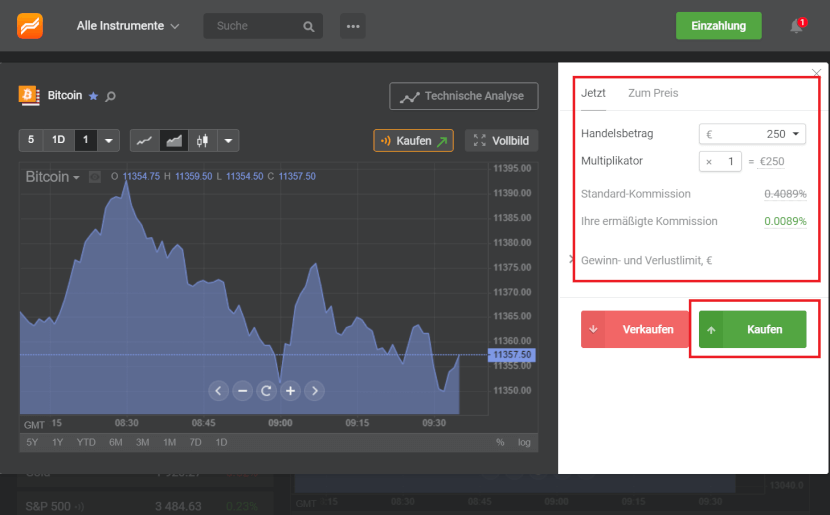This screenshot has height=515, width=830.
Task: Switch to area chart type
Action: [x=174, y=141]
